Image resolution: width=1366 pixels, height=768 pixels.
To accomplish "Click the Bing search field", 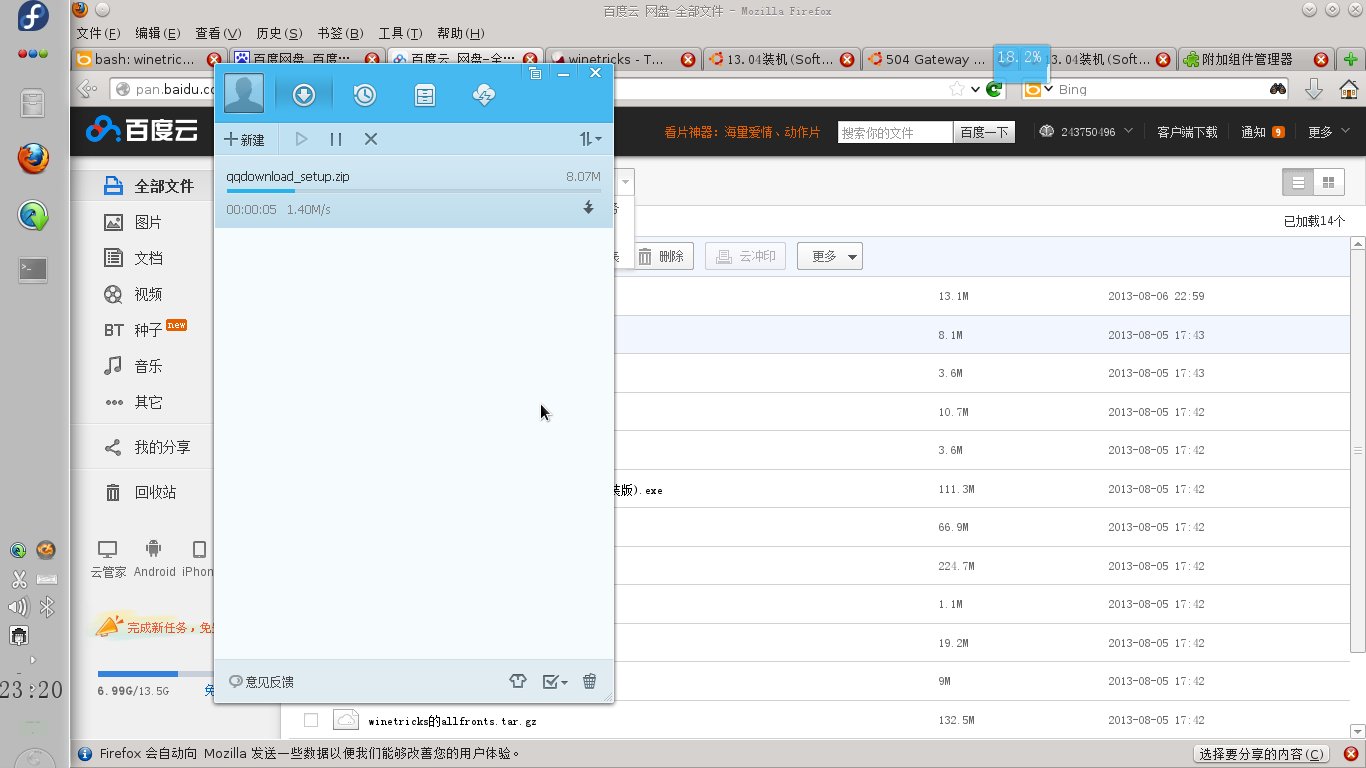I will pyautogui.click(x=1160, y=89).
